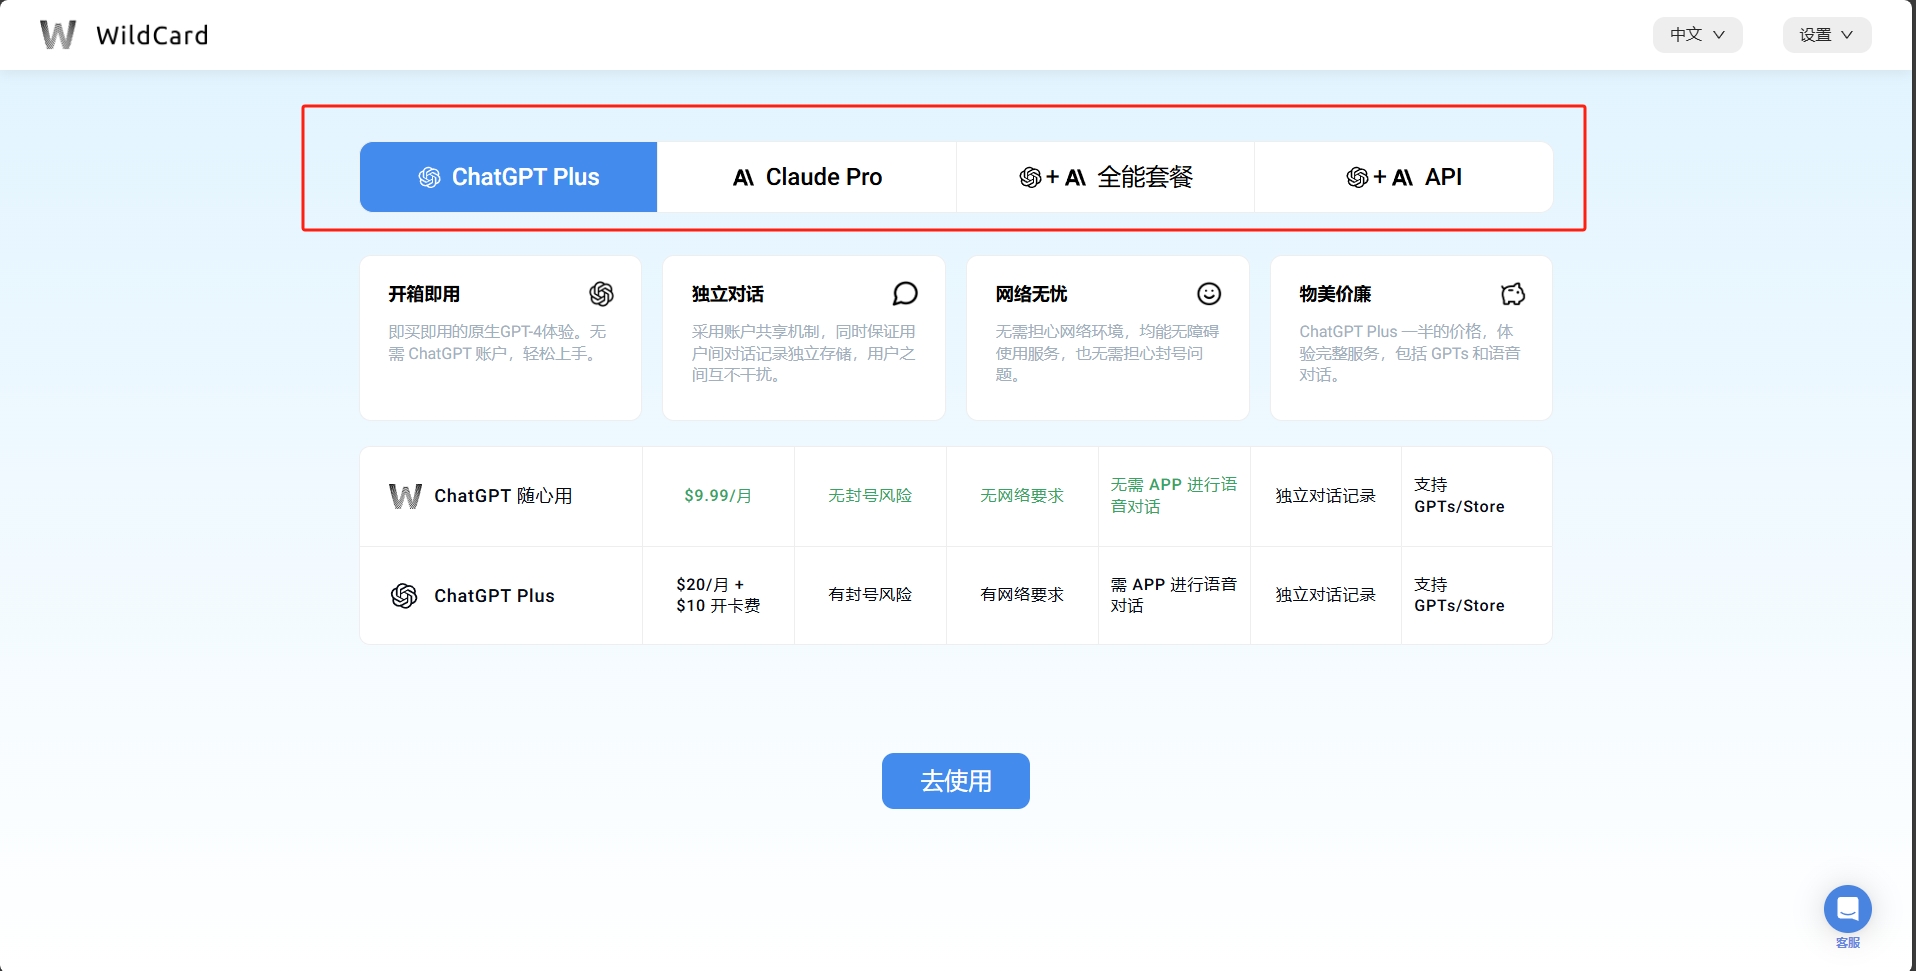The height and width of the screenshot is (971, 1916).
Task: Switch to the Claude Pro tab
Action: 807,177
